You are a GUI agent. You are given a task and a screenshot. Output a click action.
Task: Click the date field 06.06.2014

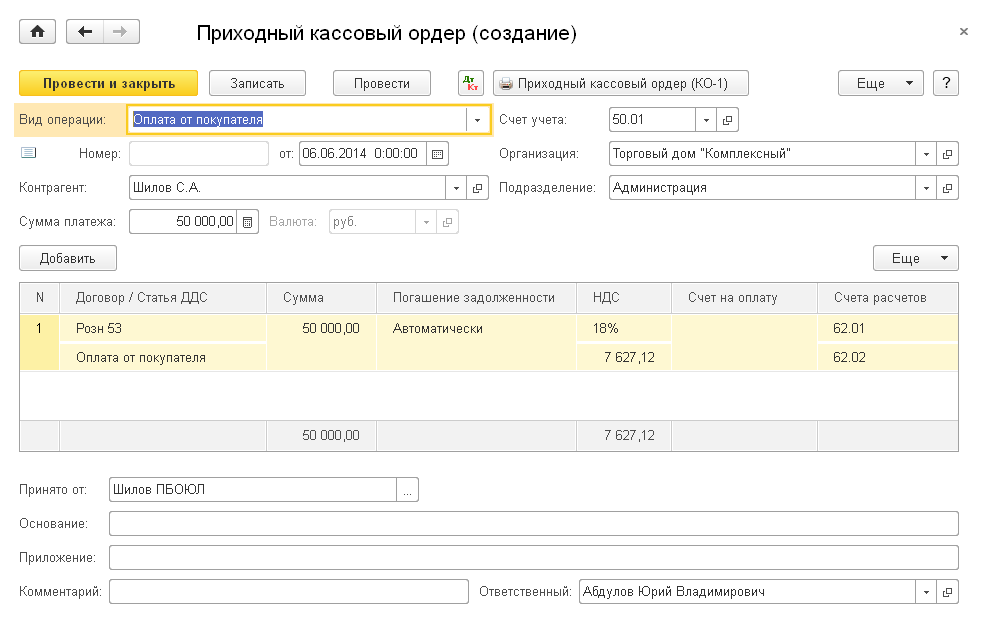pyautogui.click(x=363, y=153)
